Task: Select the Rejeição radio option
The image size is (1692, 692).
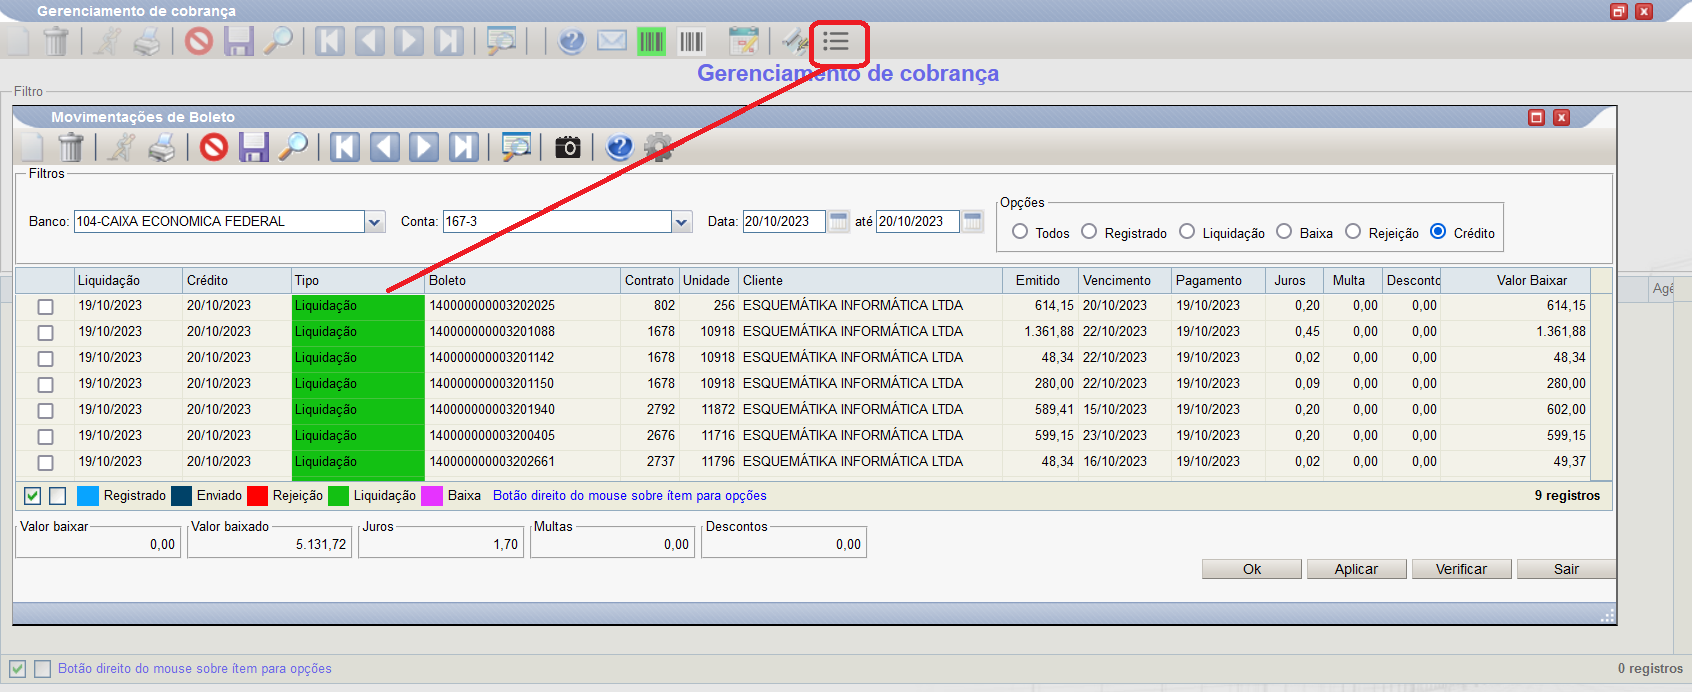Action: tap(1353, 231)
